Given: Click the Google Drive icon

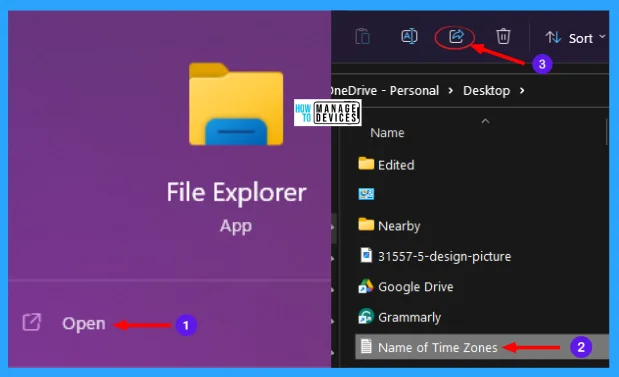Looking at the screenshot, I should 366,286.
